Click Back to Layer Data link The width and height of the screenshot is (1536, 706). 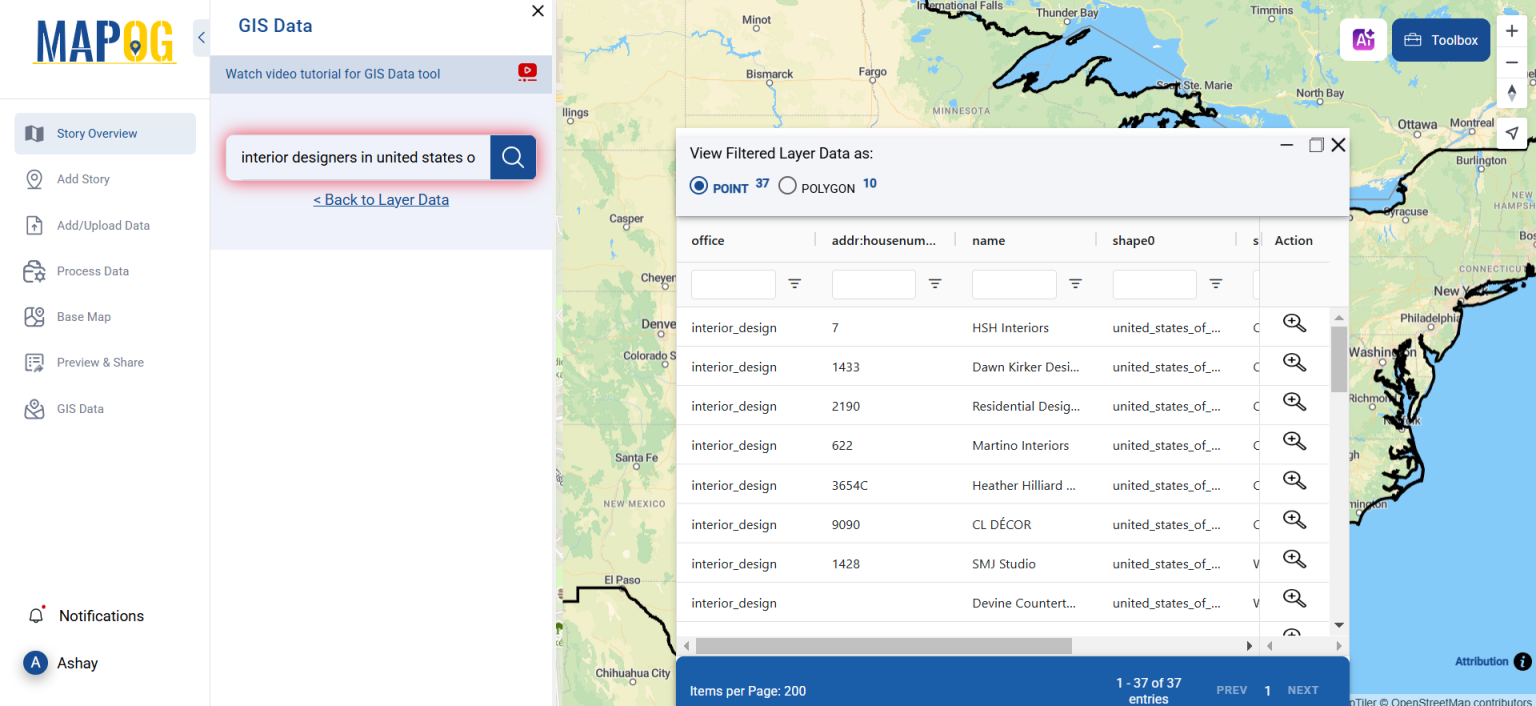pos(381,199)
